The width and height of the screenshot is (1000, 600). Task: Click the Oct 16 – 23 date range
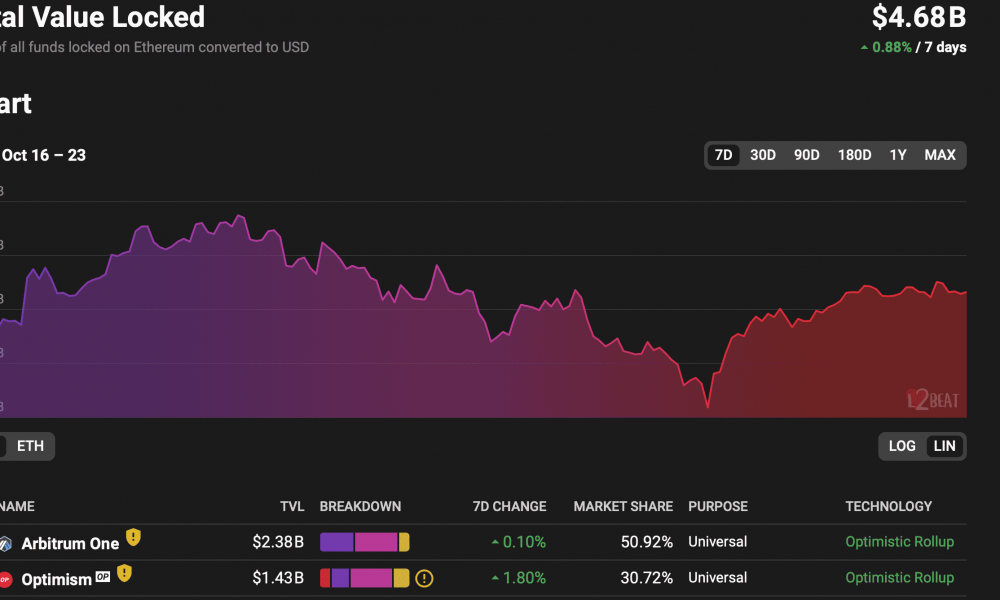click(43, 156)
